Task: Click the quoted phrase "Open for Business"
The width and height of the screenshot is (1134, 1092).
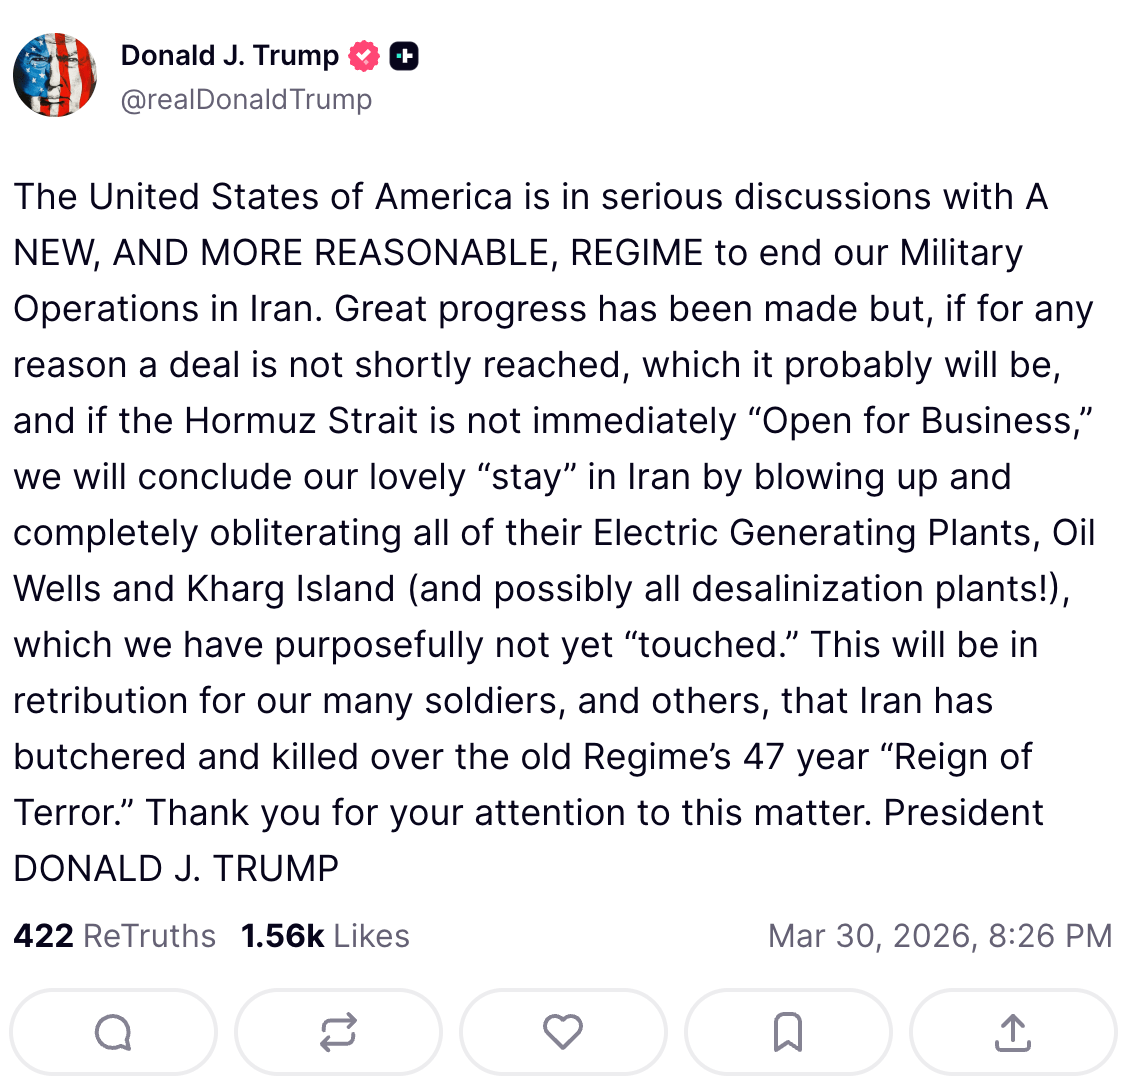Action: pos(917,421)
